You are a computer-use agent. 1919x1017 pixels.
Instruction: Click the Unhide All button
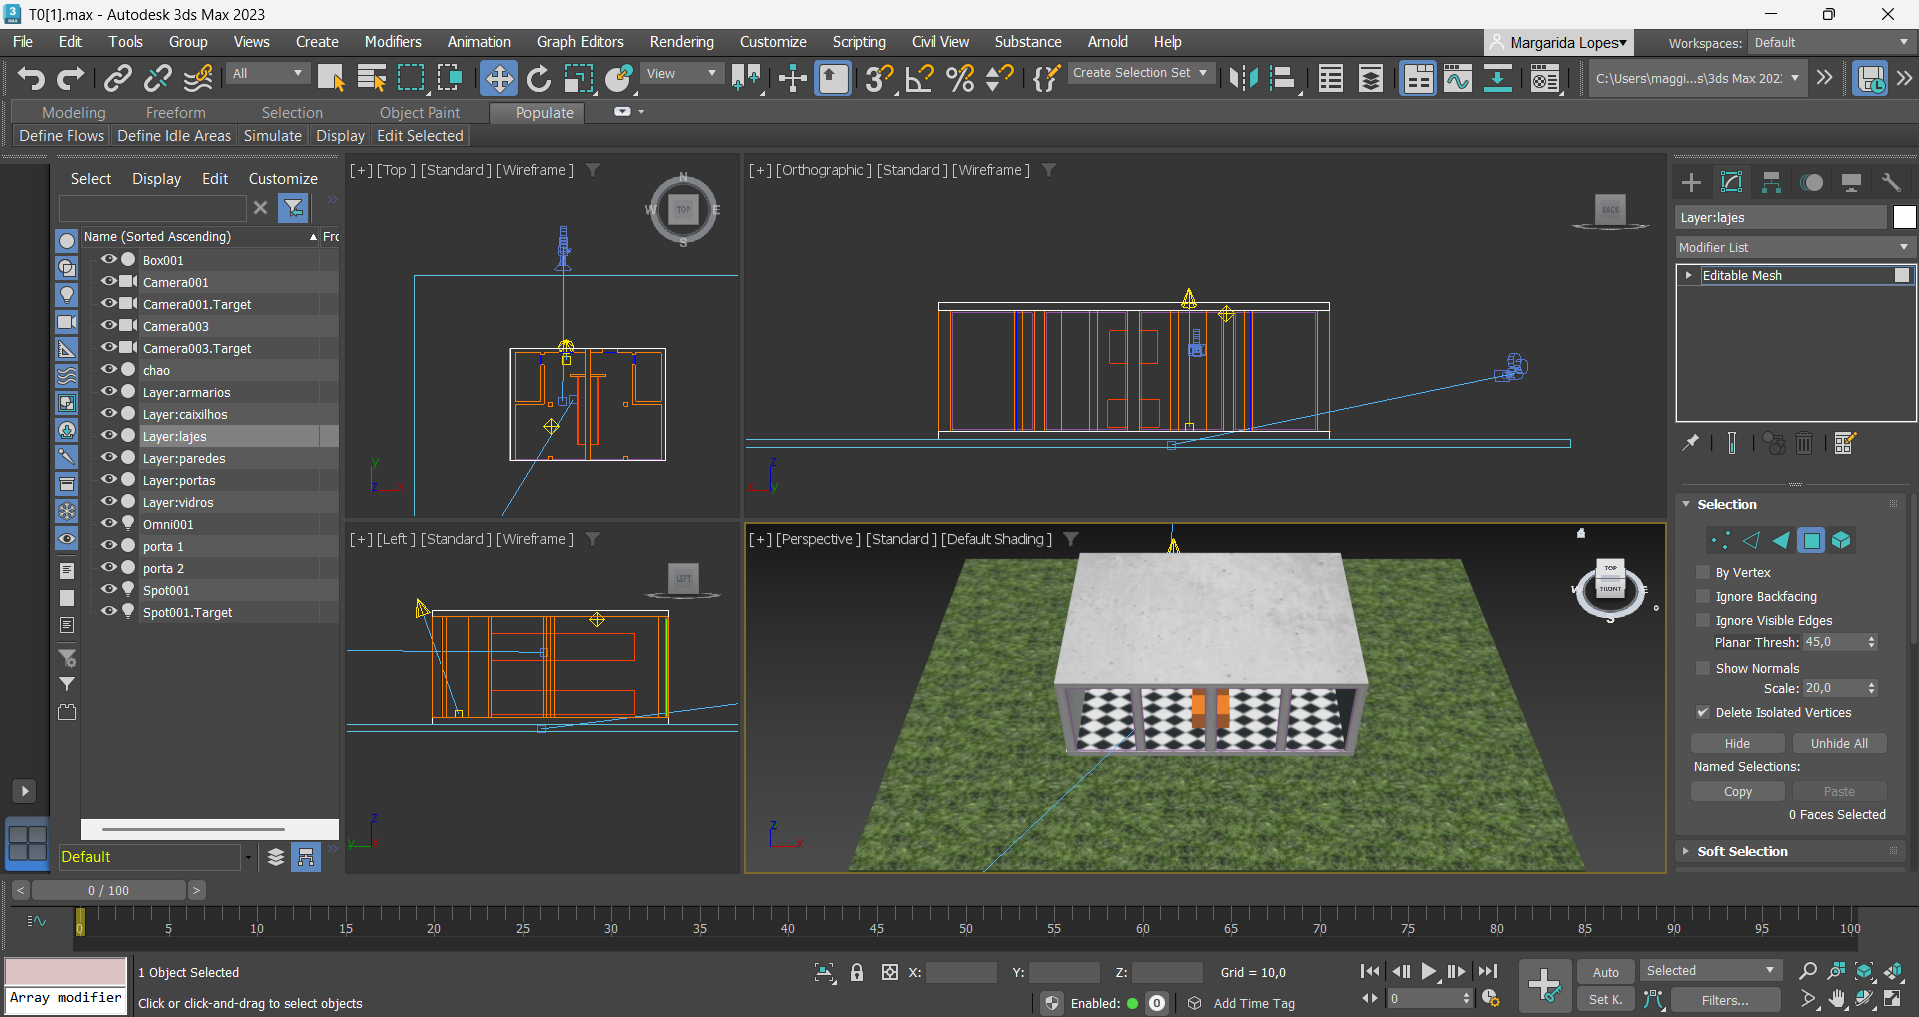(1838, 743)
